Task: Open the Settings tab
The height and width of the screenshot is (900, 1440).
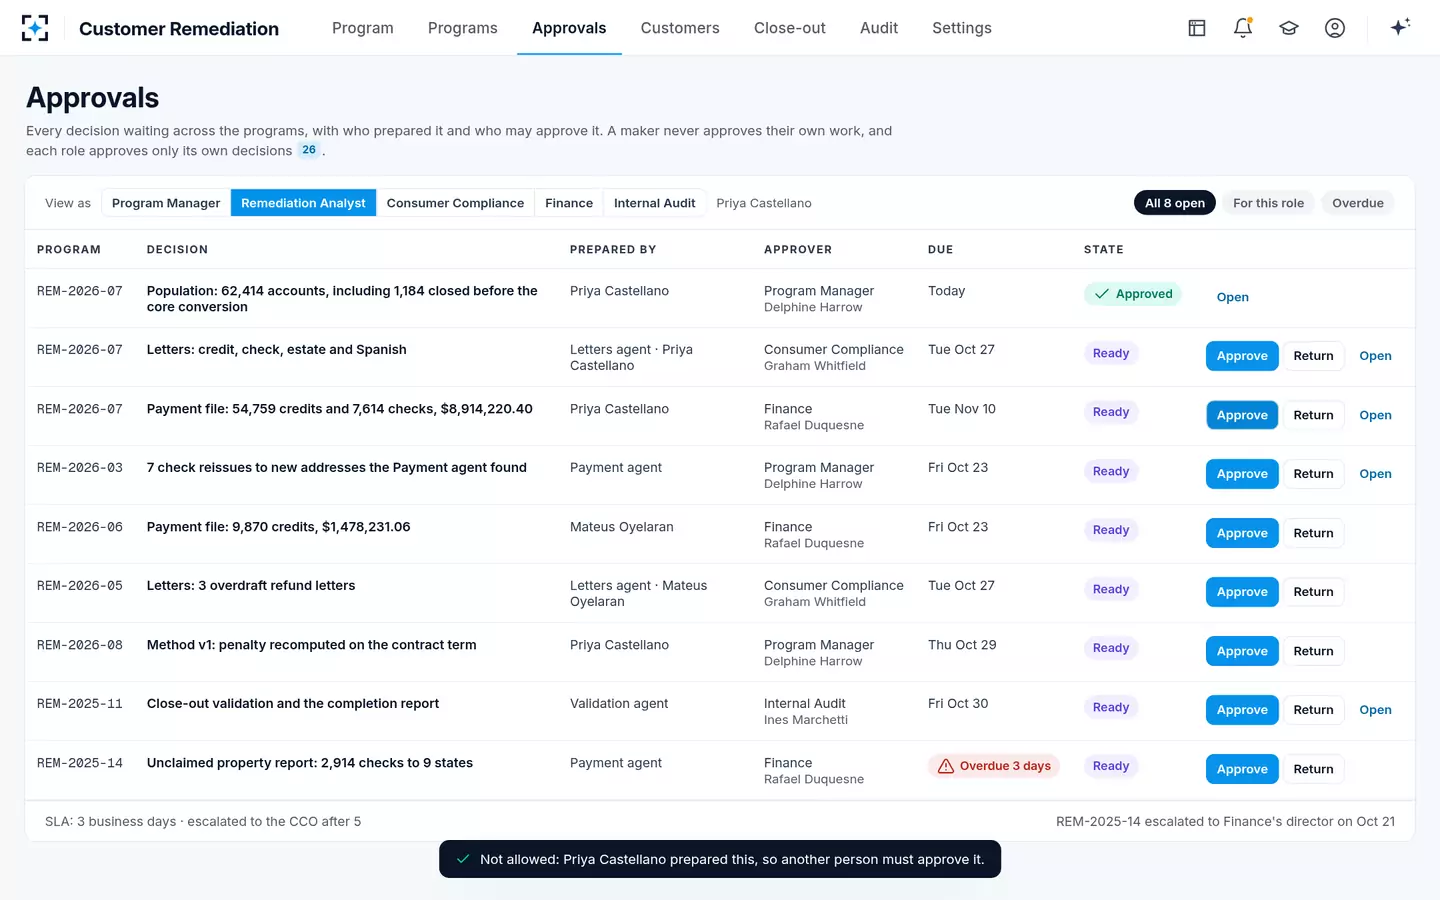Action: 962,28
